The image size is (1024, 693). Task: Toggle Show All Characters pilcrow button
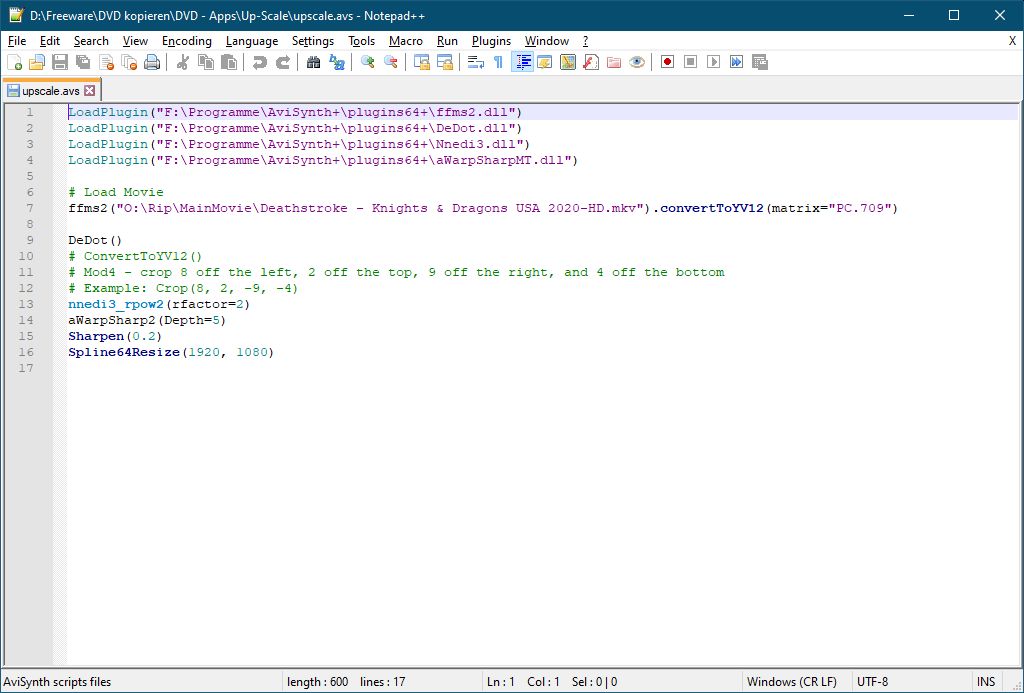[498, 62]
